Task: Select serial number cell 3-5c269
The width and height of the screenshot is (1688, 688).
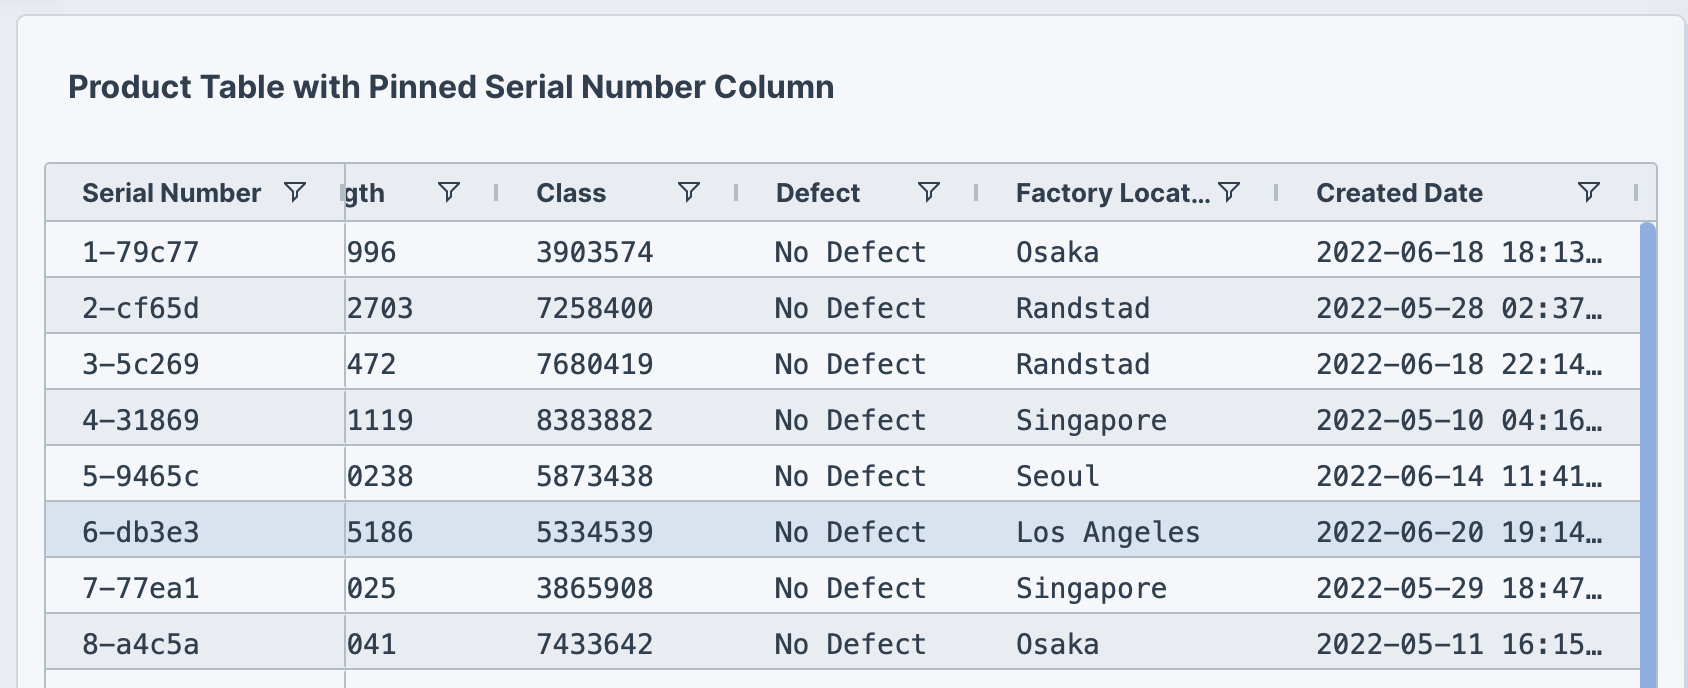Action: point(140,364)
